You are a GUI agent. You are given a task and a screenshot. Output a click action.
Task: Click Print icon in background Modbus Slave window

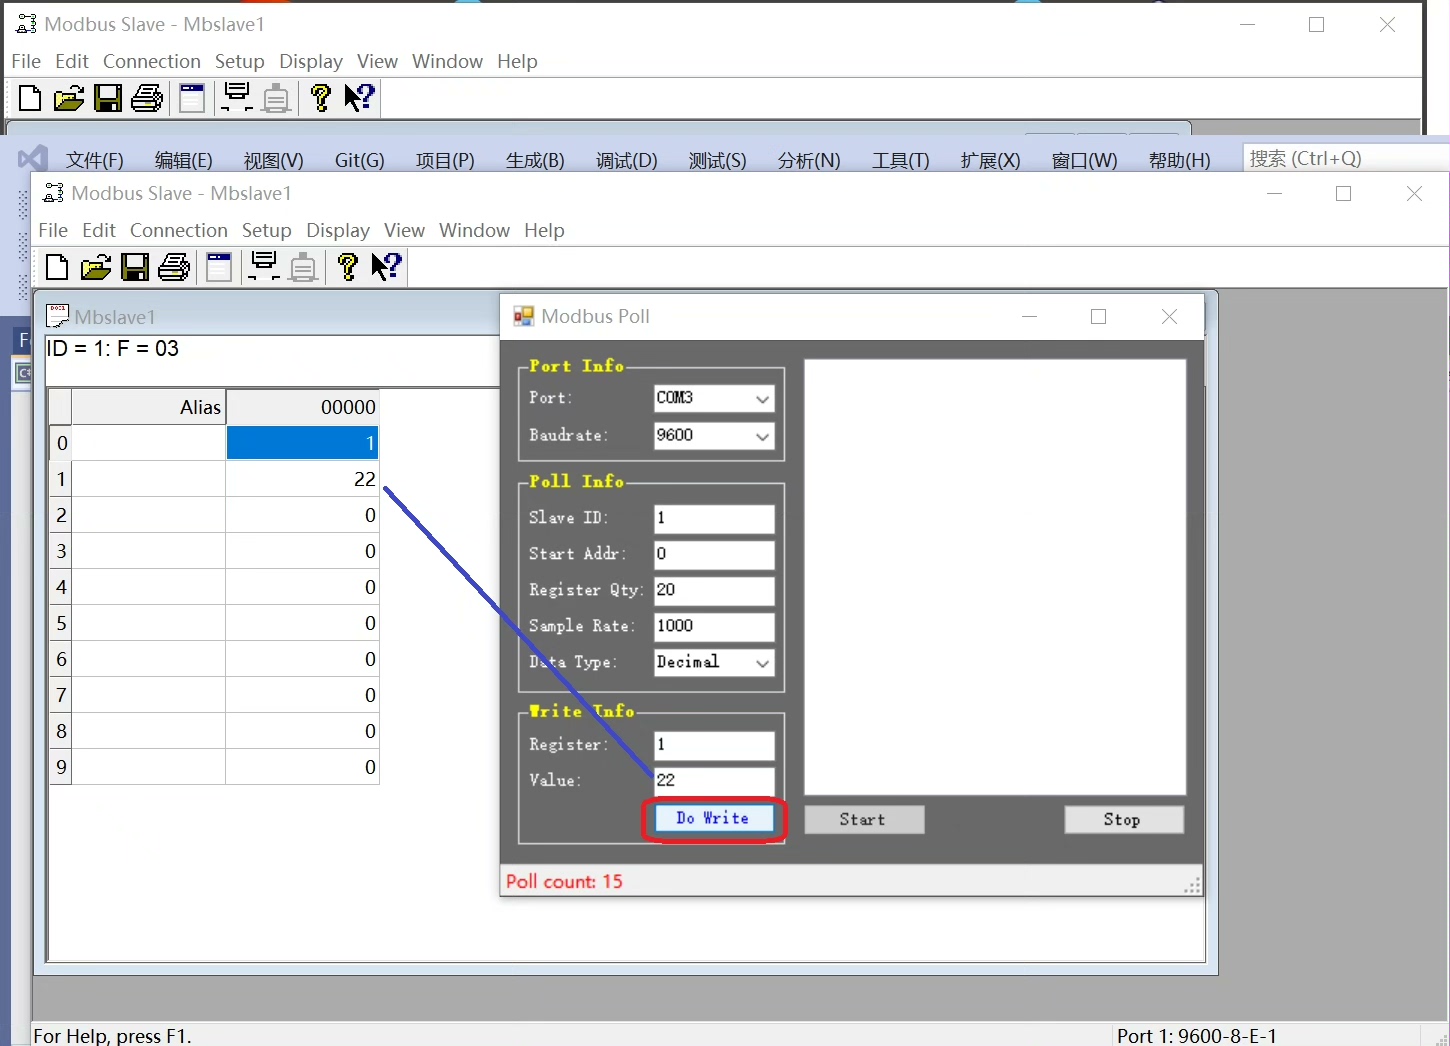(147, 98)
